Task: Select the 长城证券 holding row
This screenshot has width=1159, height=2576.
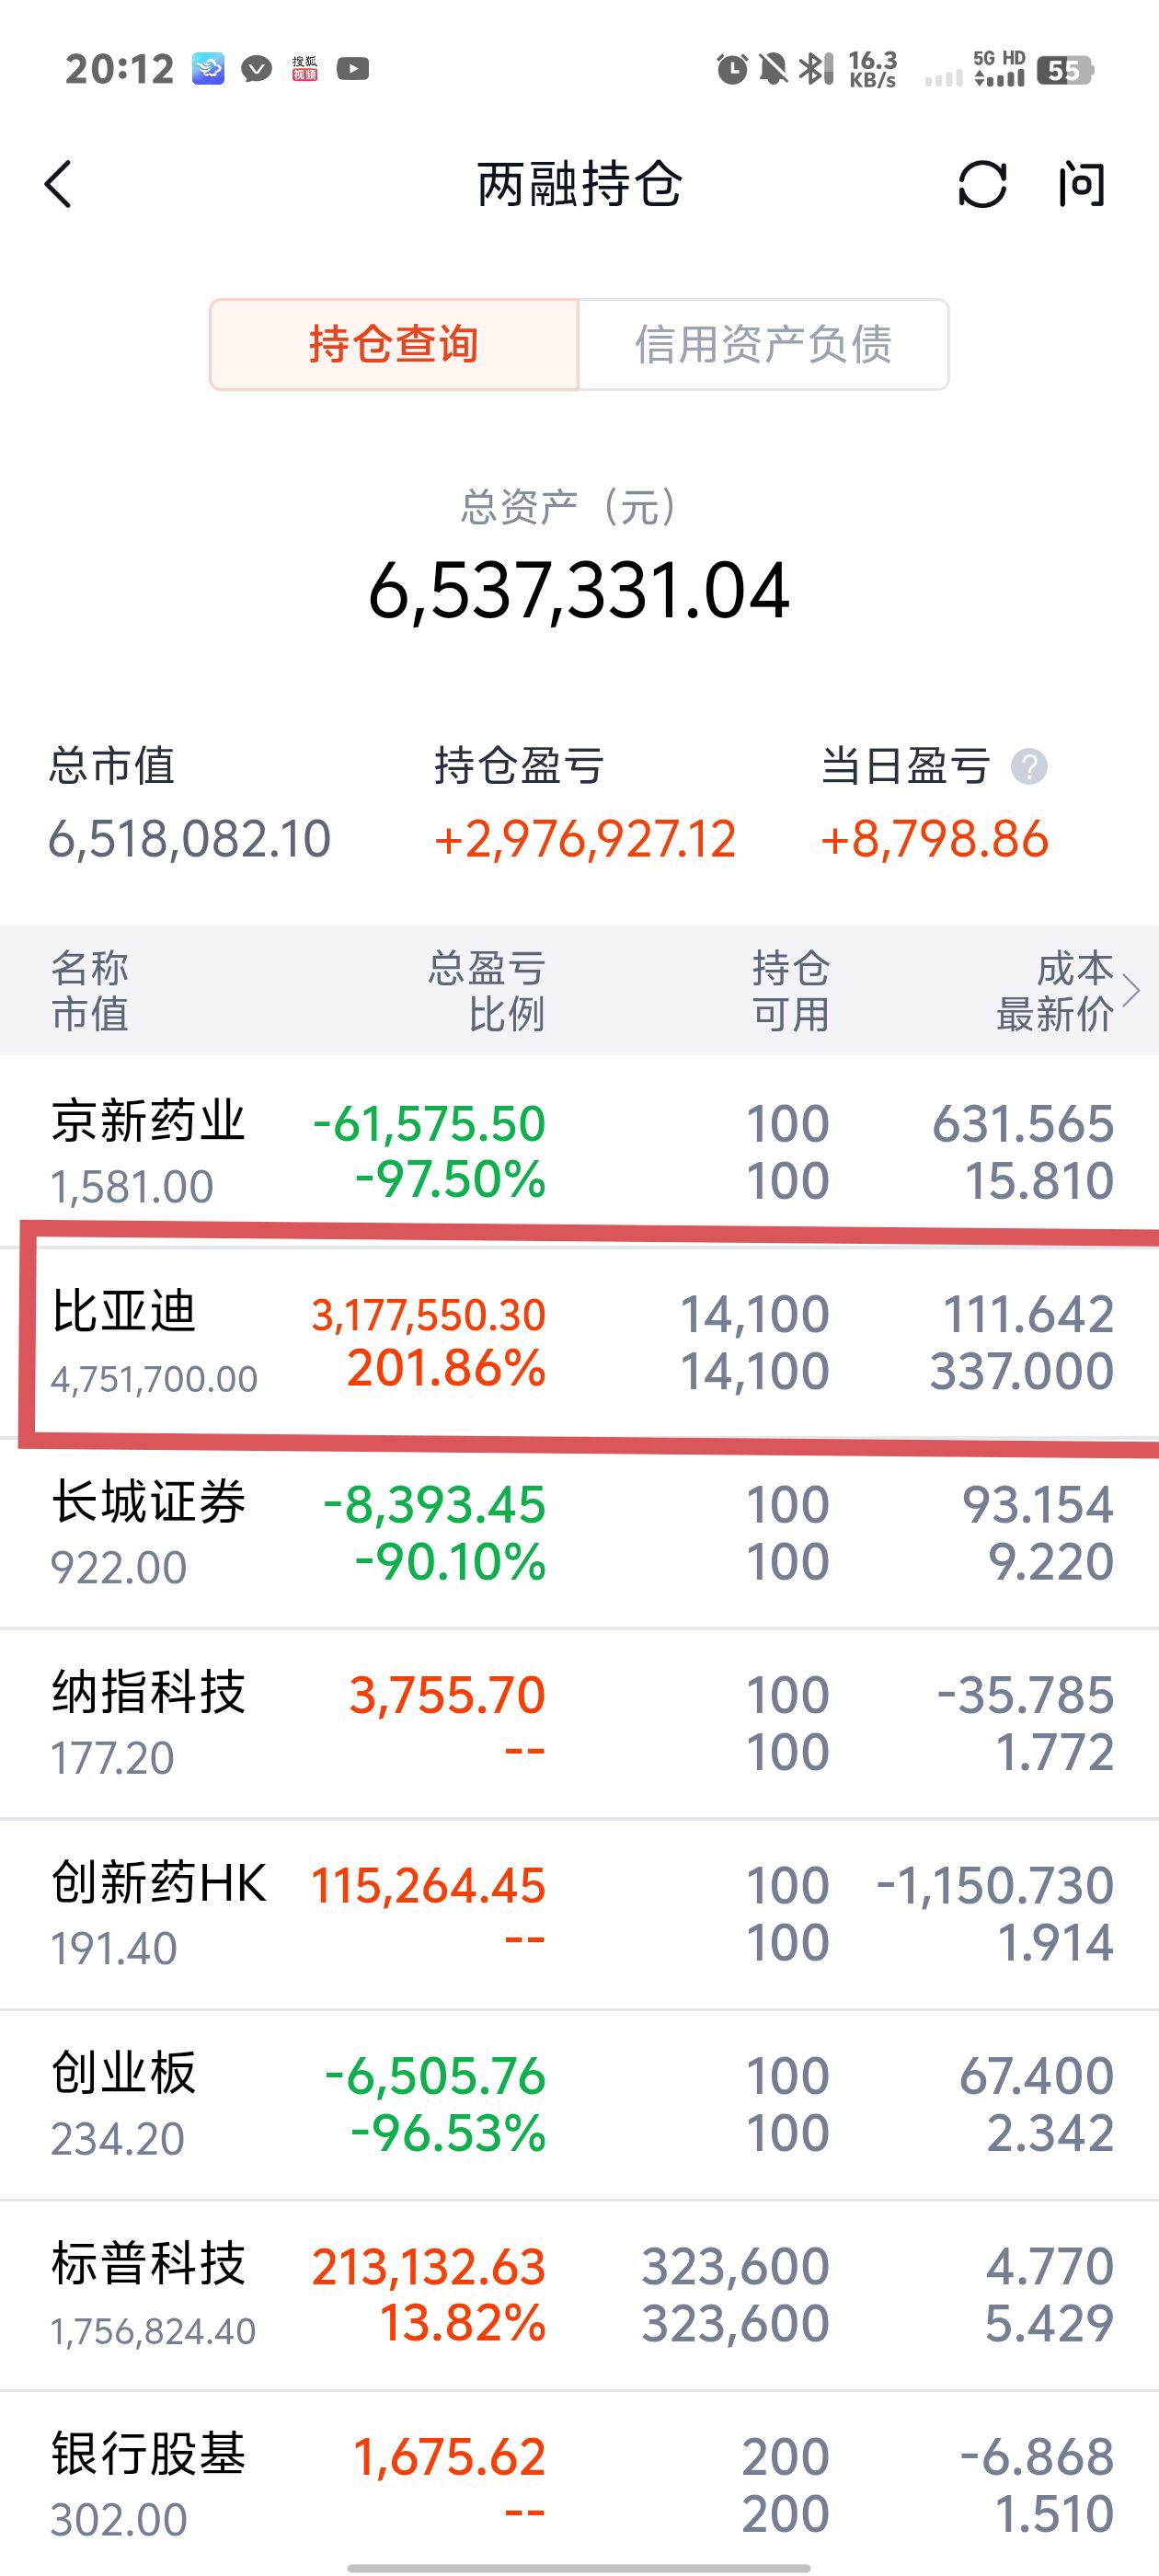Action: [580, 1533]
